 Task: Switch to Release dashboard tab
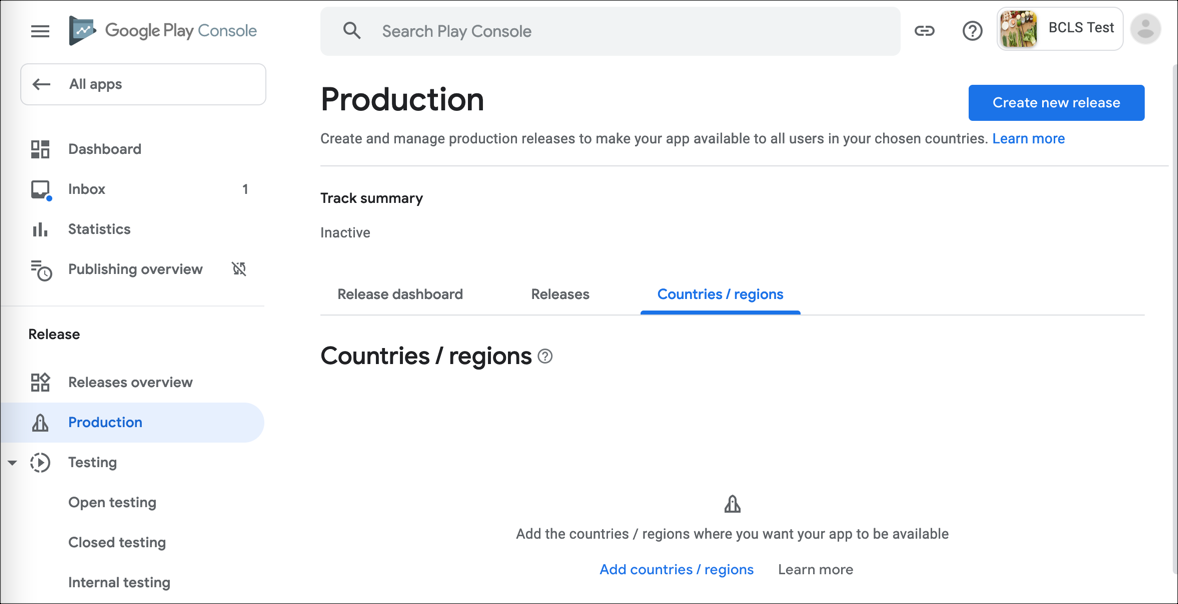click(400, 294)
